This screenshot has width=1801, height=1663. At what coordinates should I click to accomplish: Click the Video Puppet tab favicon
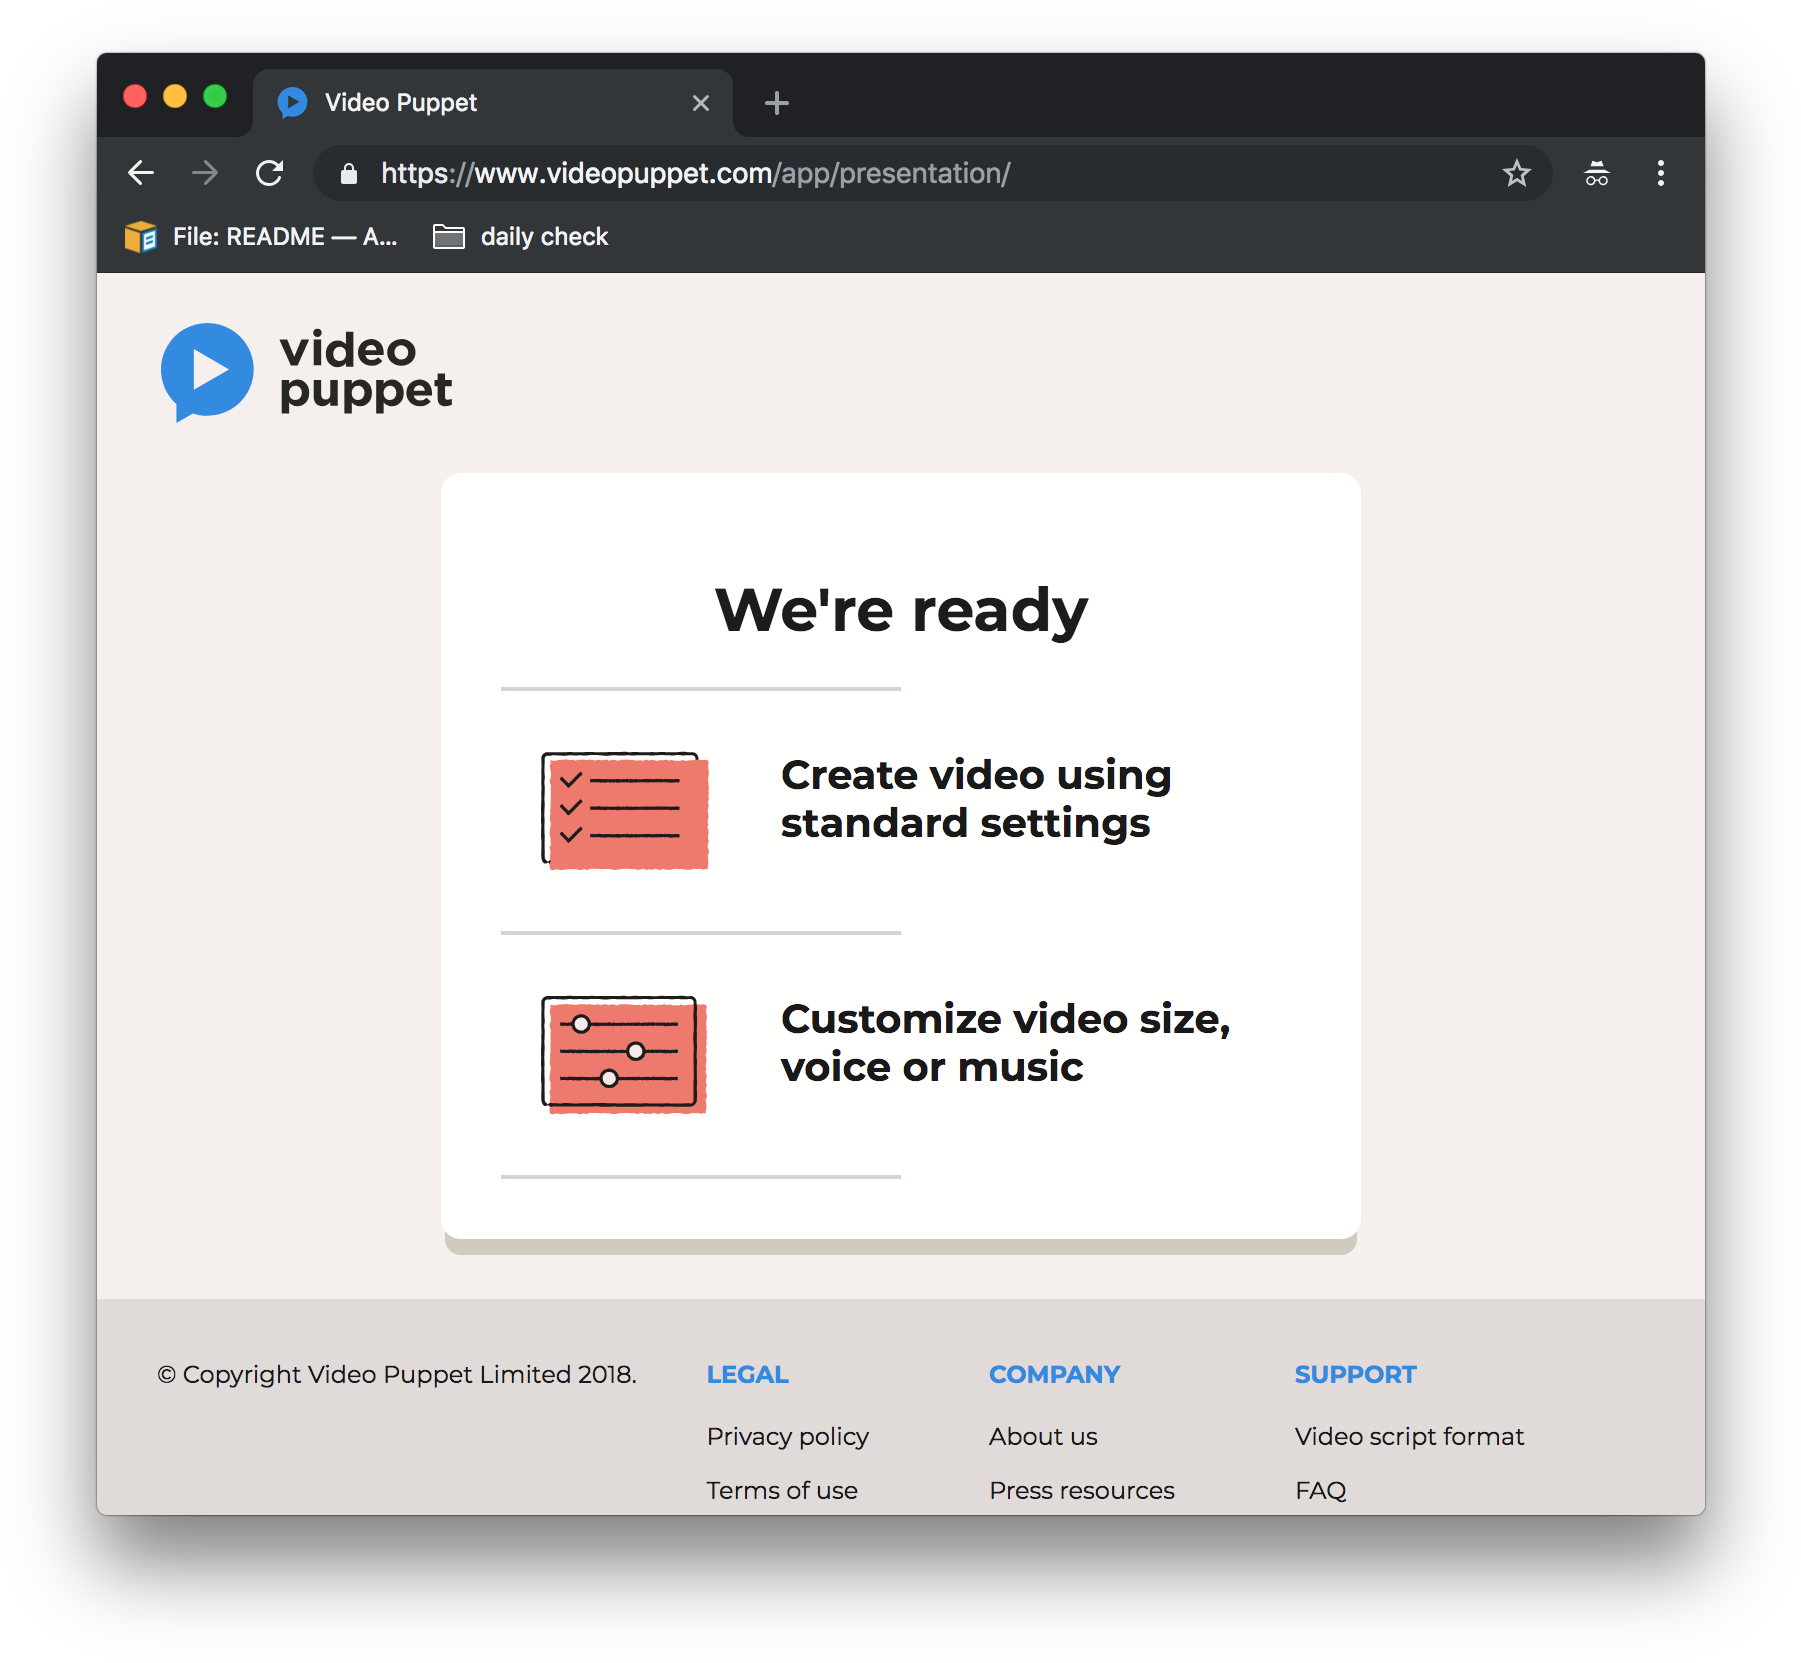coord(293,102)
